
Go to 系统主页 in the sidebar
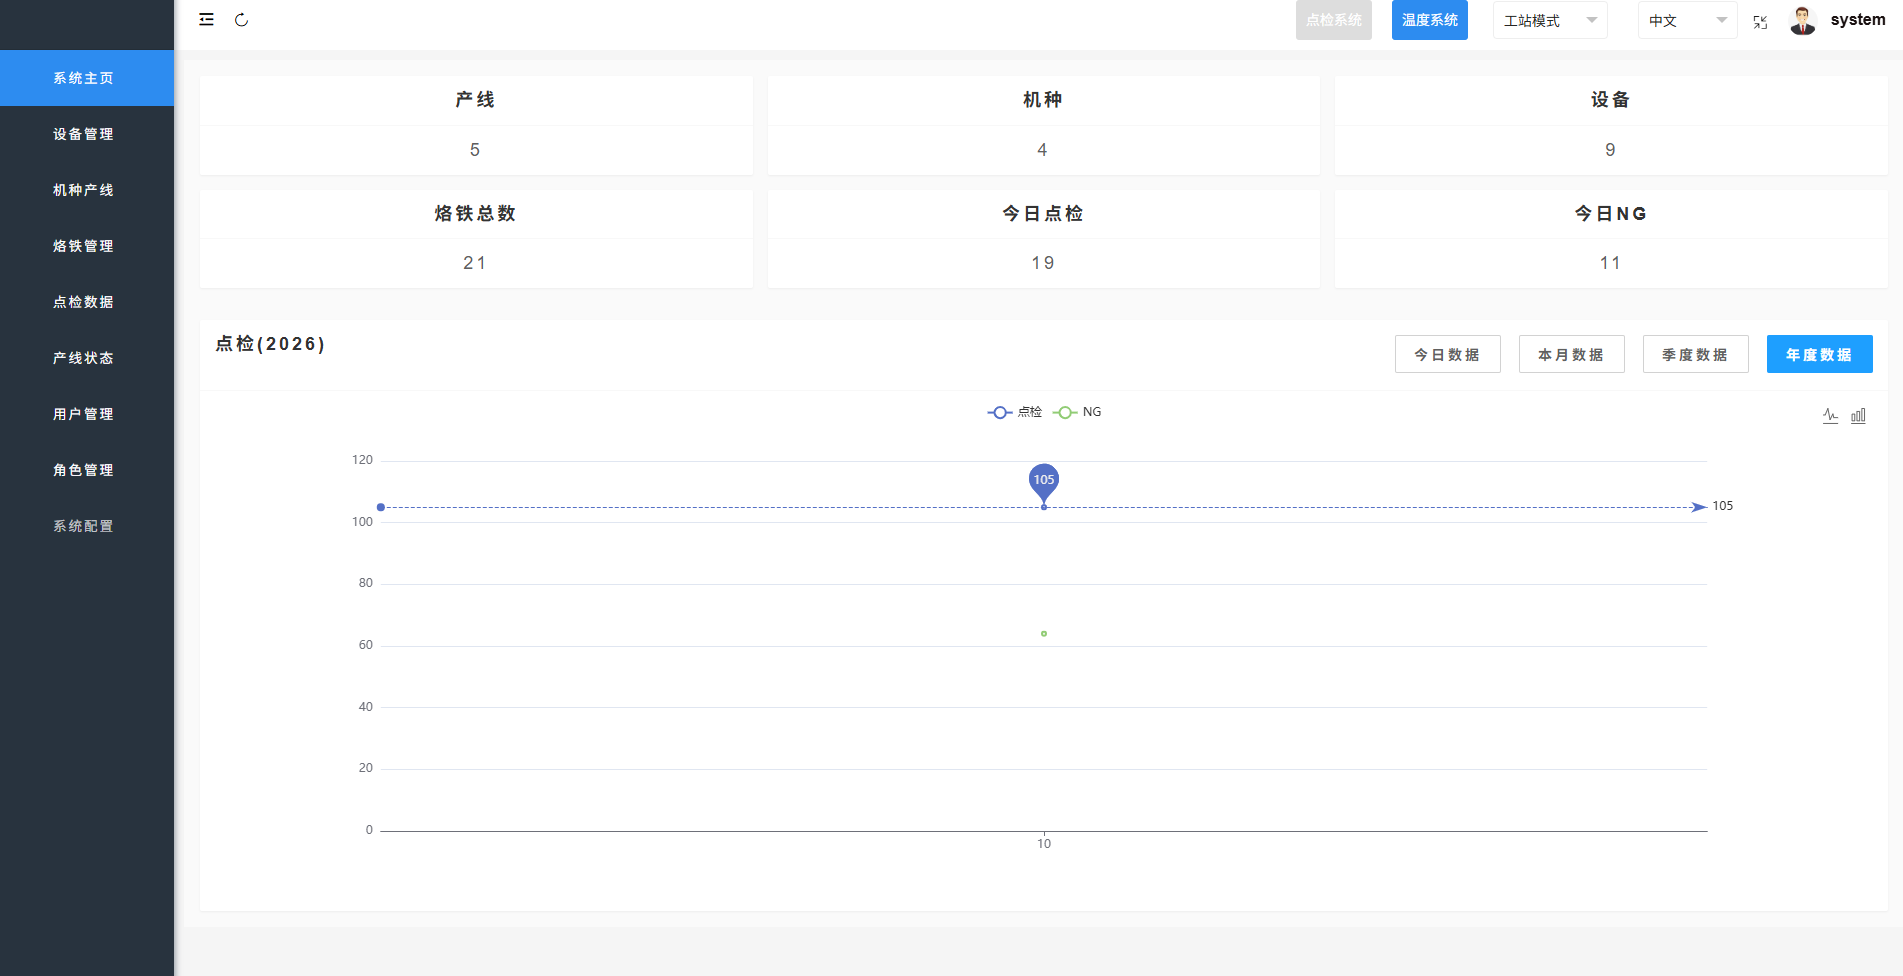coord(87,78)
